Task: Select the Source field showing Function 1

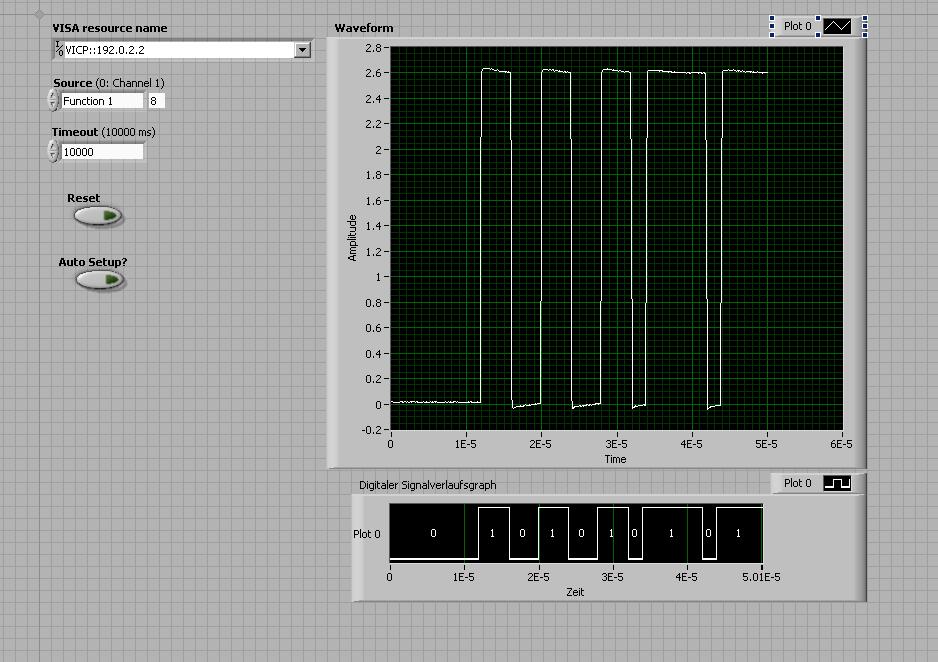Action: pyautogui.click(x=101, y=101)
